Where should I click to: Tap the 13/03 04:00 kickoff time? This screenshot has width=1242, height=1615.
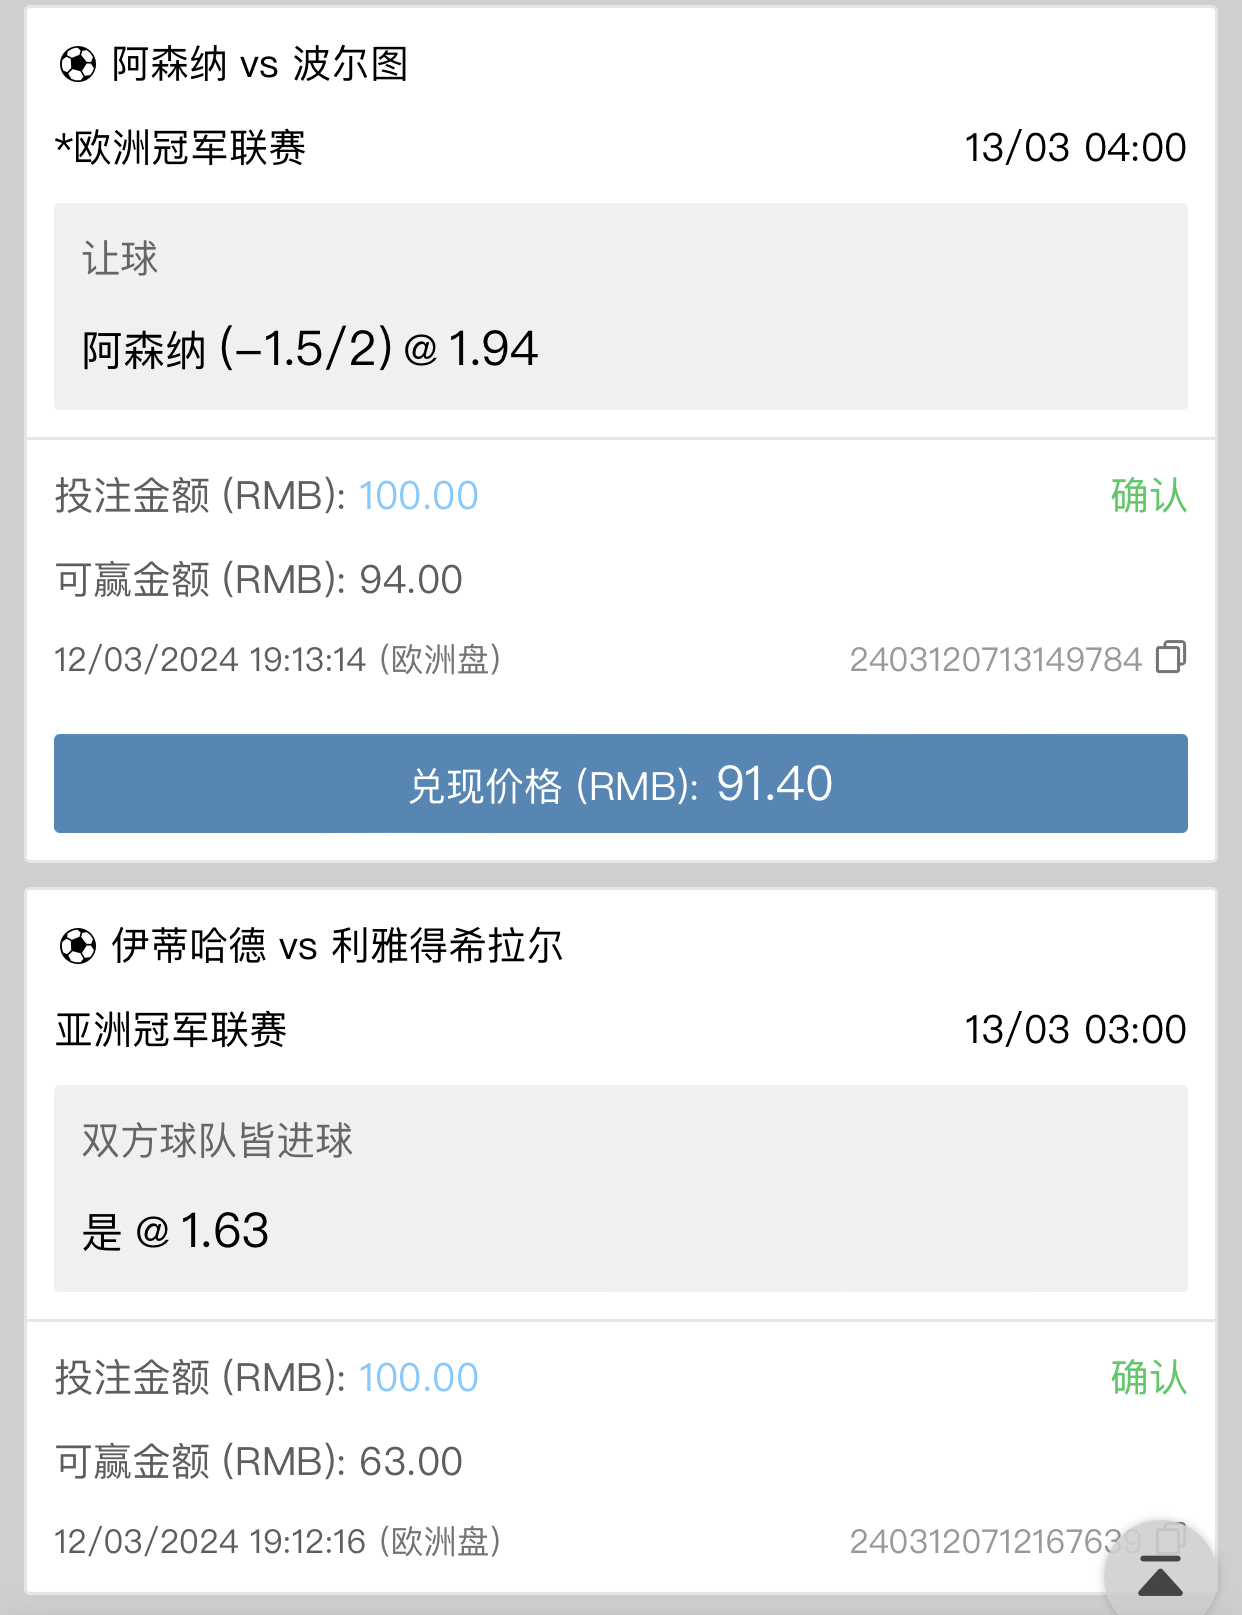click(1075, 148)
